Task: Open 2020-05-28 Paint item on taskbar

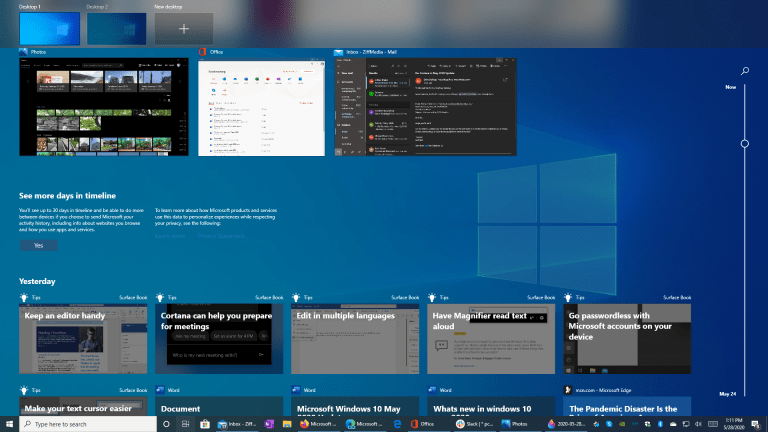Action: point(566,424)
